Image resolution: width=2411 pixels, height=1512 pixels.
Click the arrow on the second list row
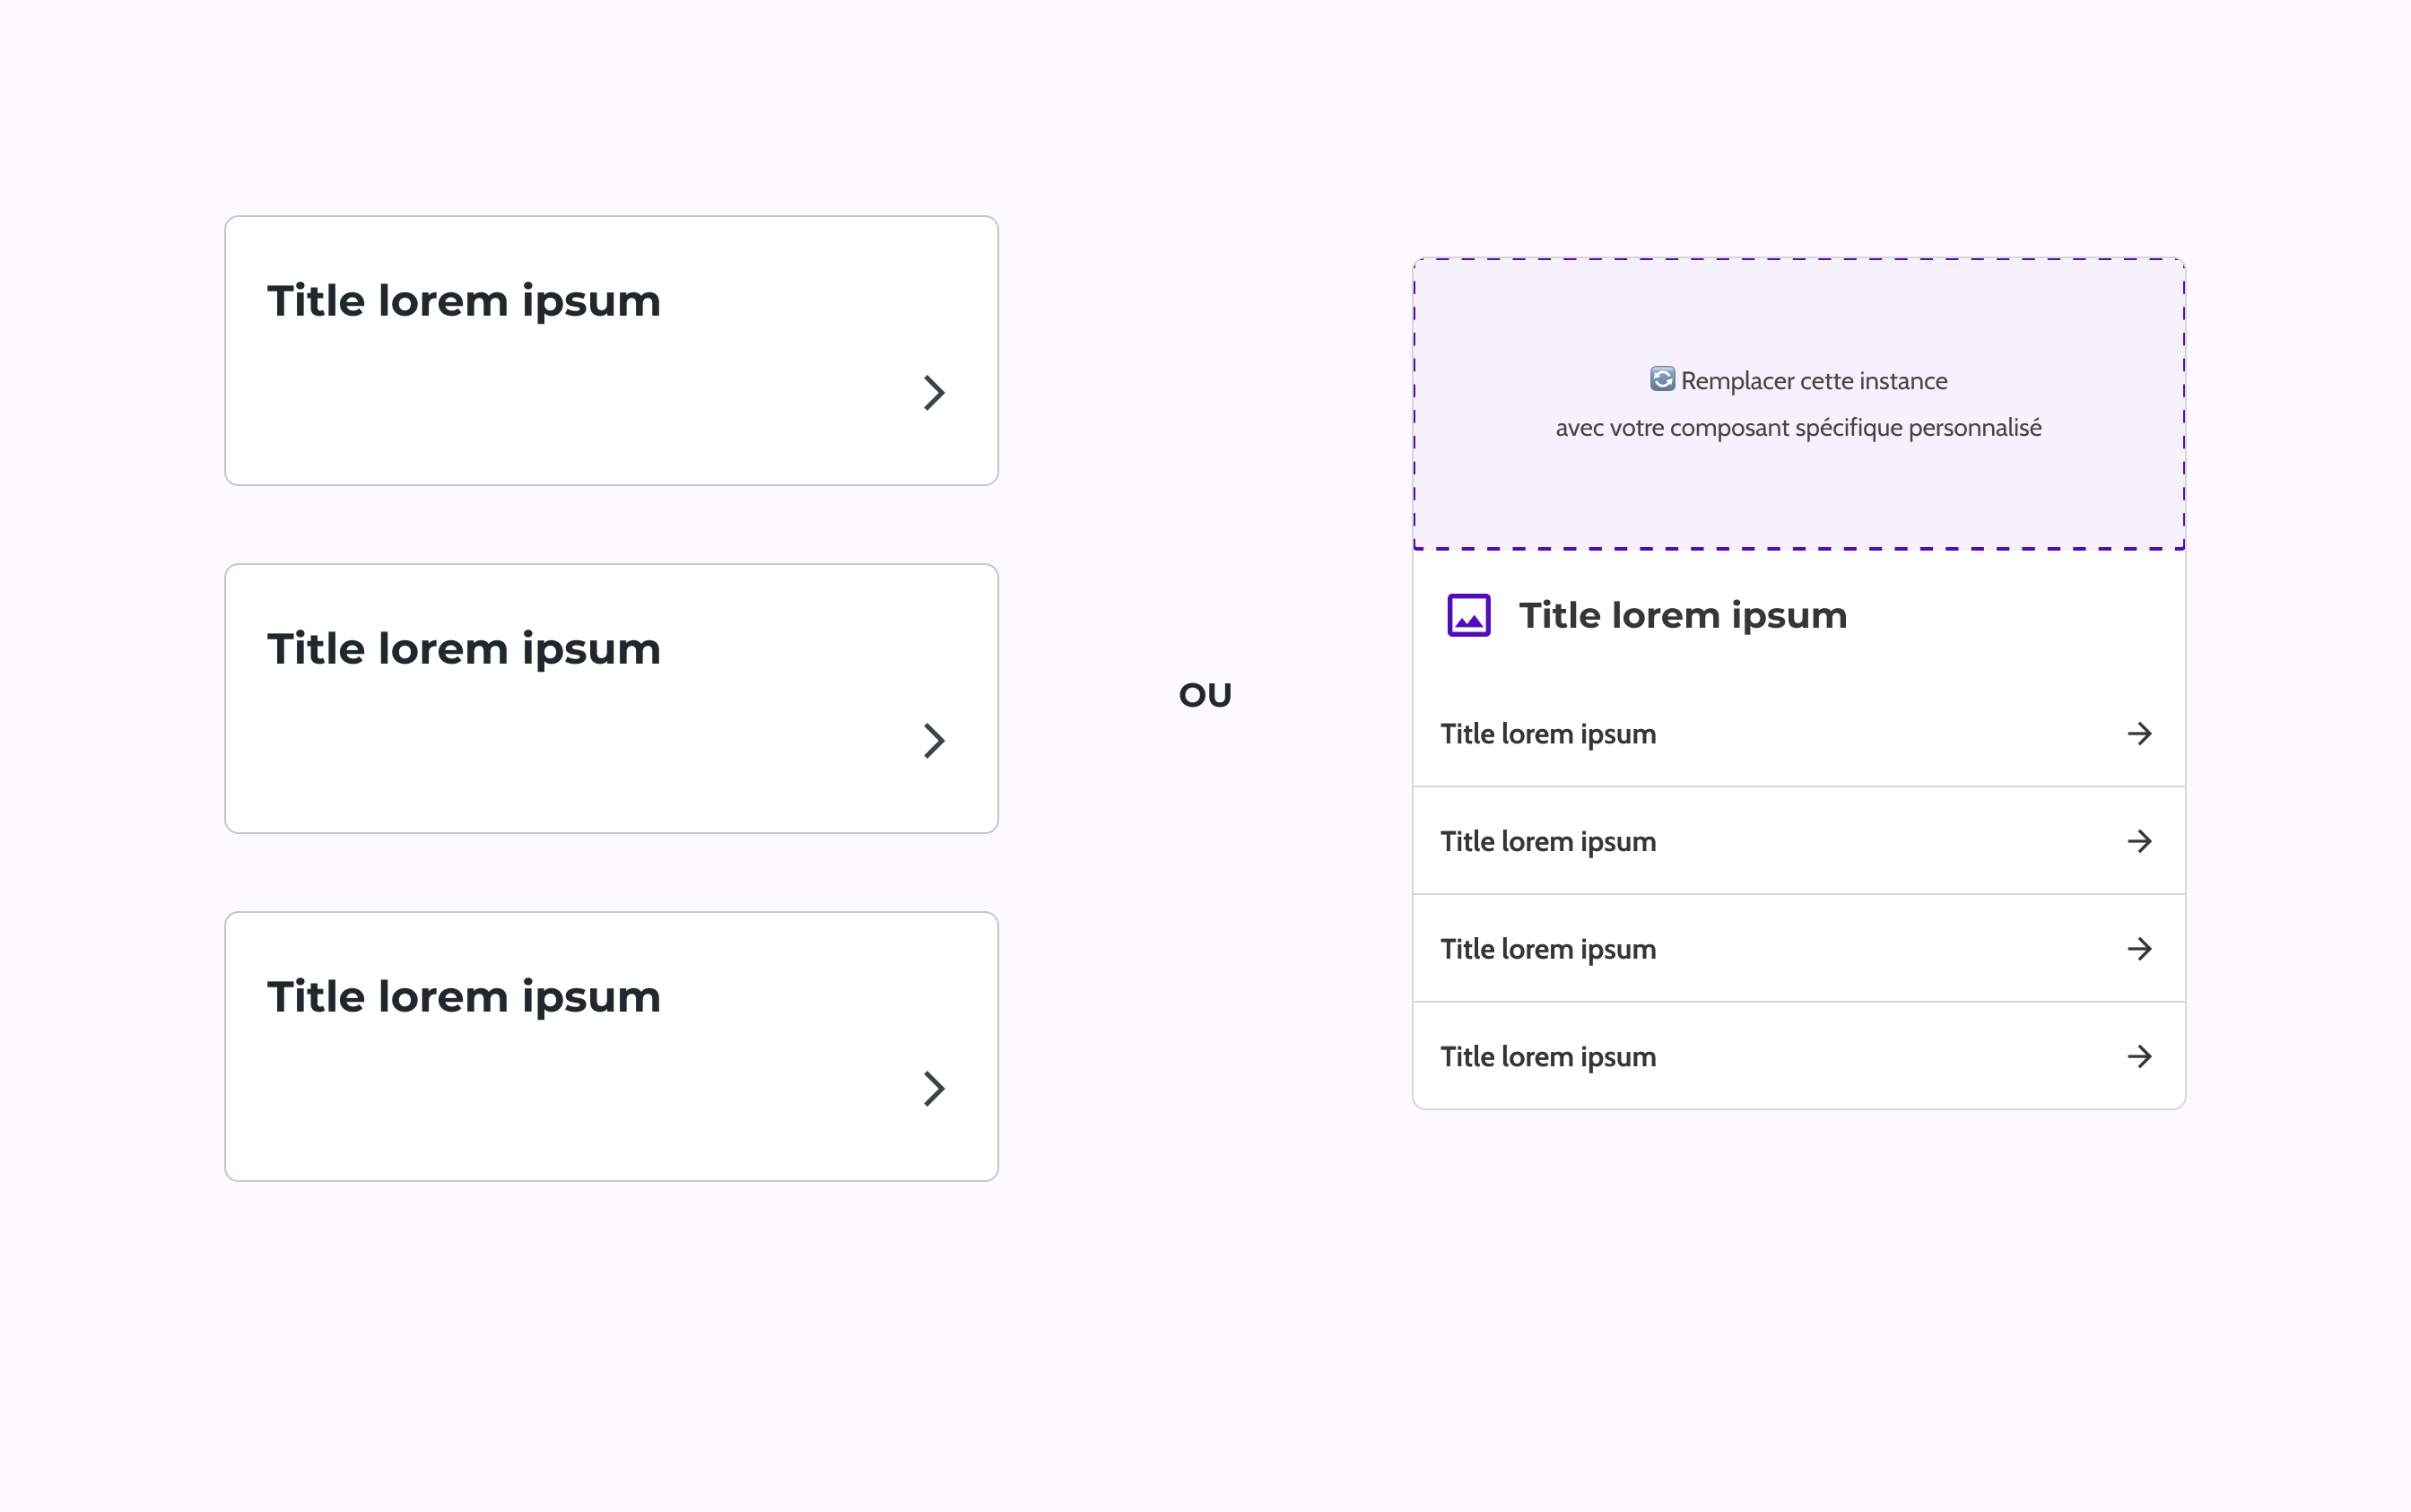(x=2139, y=842)
